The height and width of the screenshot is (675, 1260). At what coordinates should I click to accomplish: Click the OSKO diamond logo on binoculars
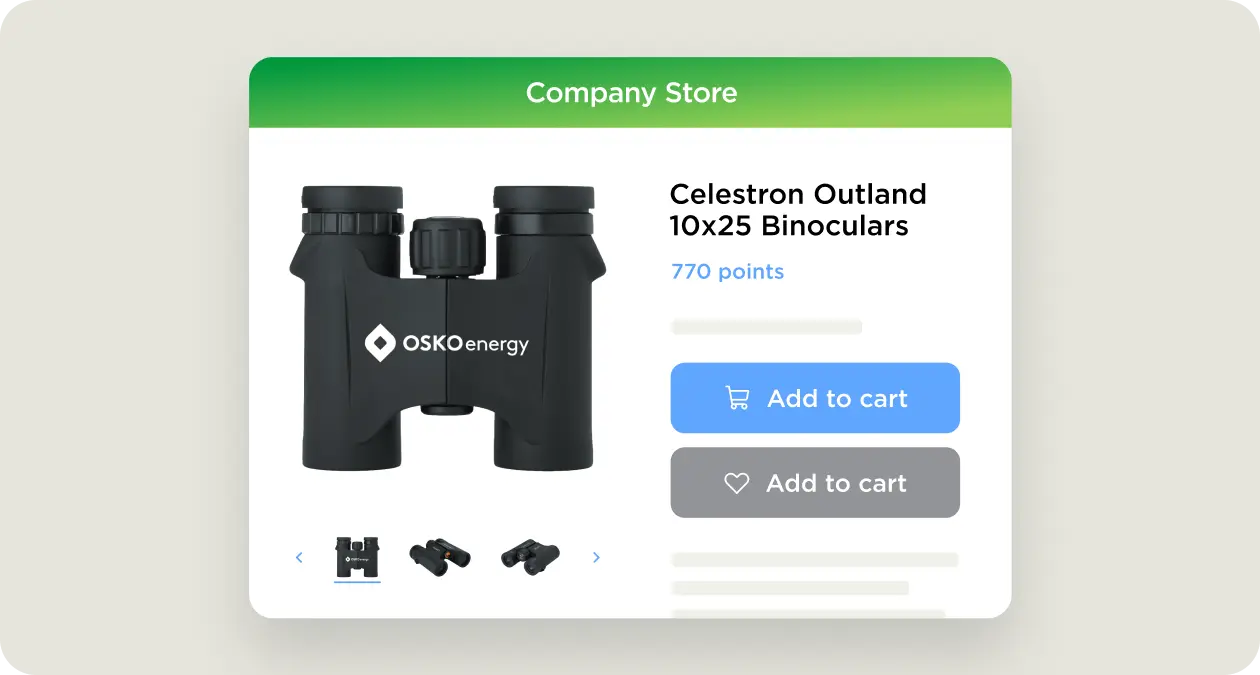point(380,343)
